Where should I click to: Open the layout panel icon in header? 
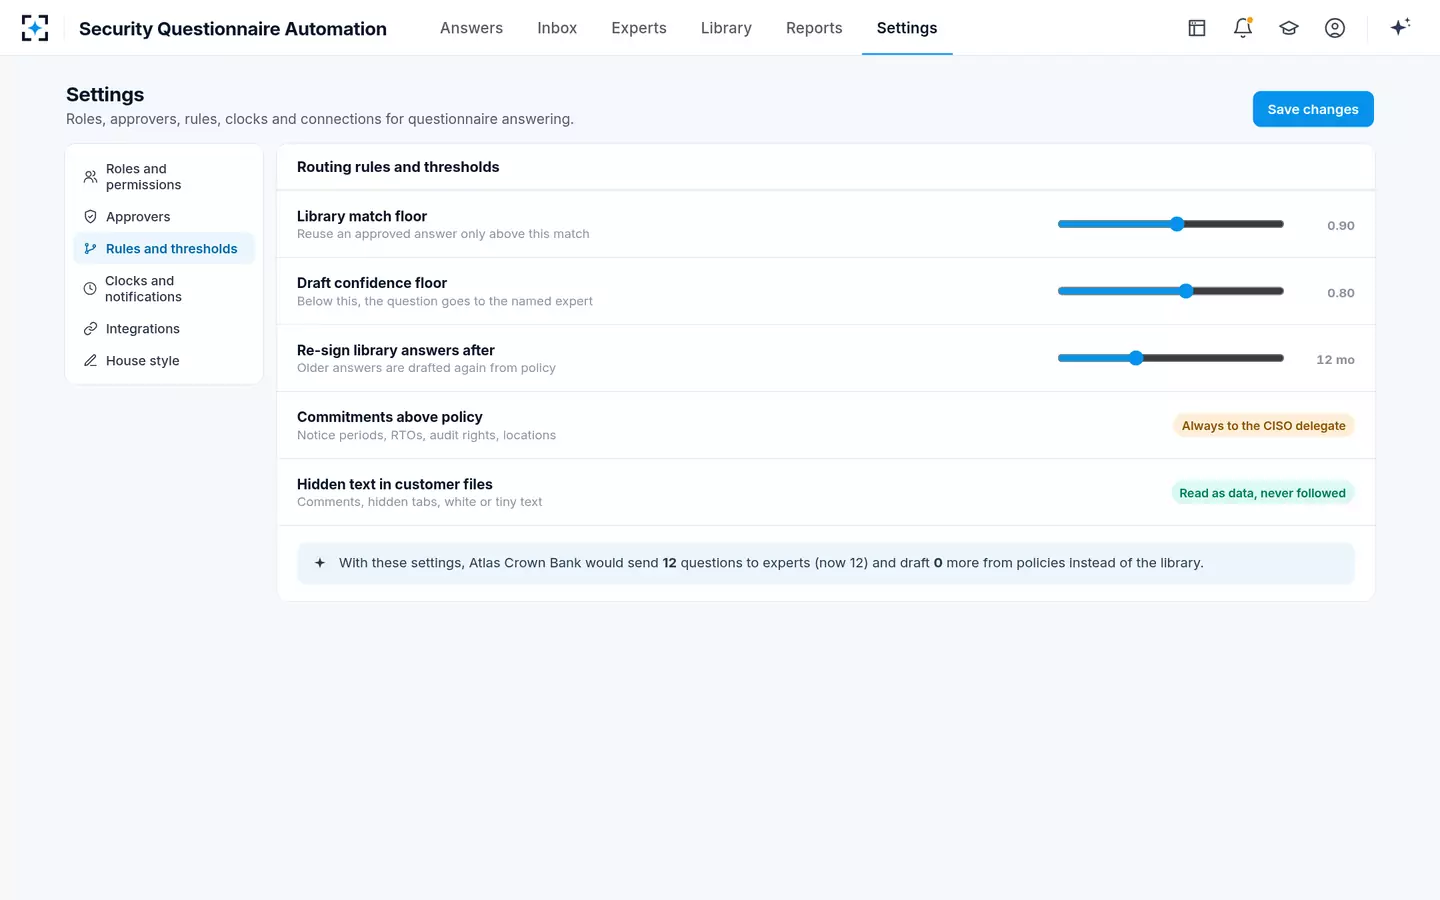1197,28
